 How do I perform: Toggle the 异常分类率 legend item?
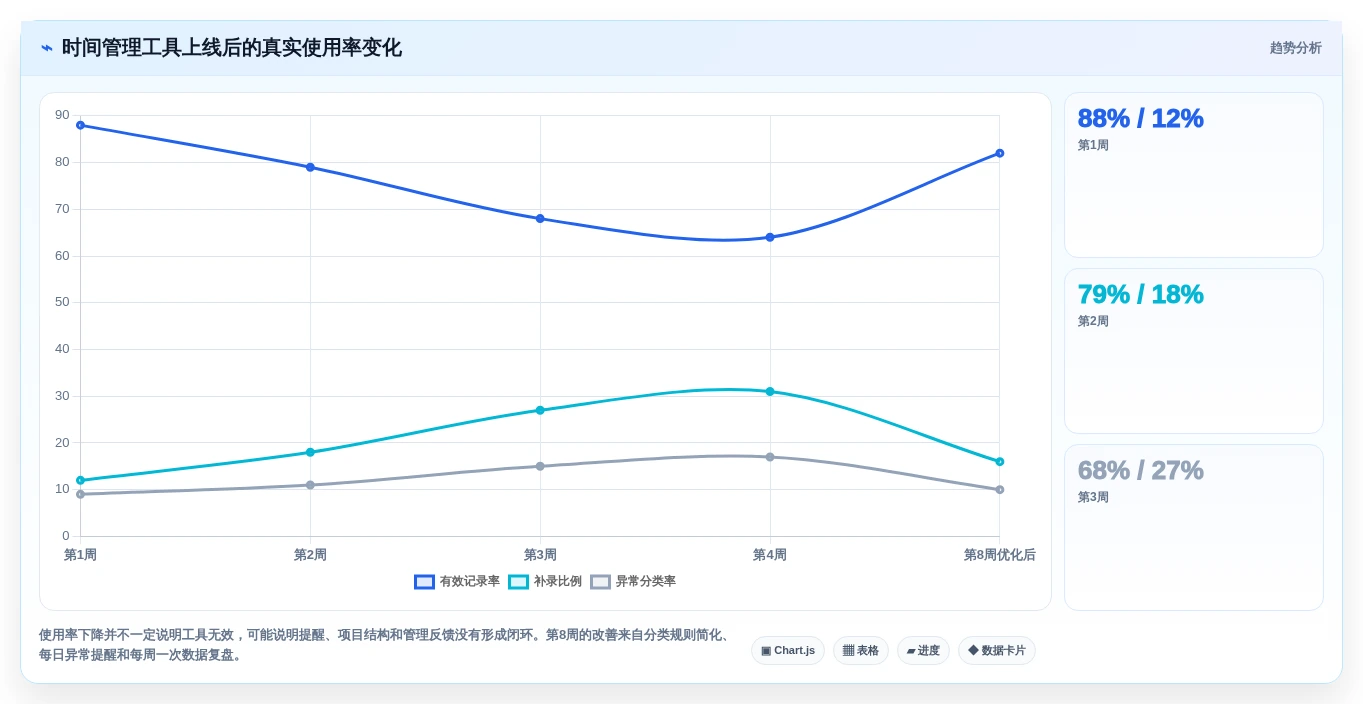(x=633, y=582)
